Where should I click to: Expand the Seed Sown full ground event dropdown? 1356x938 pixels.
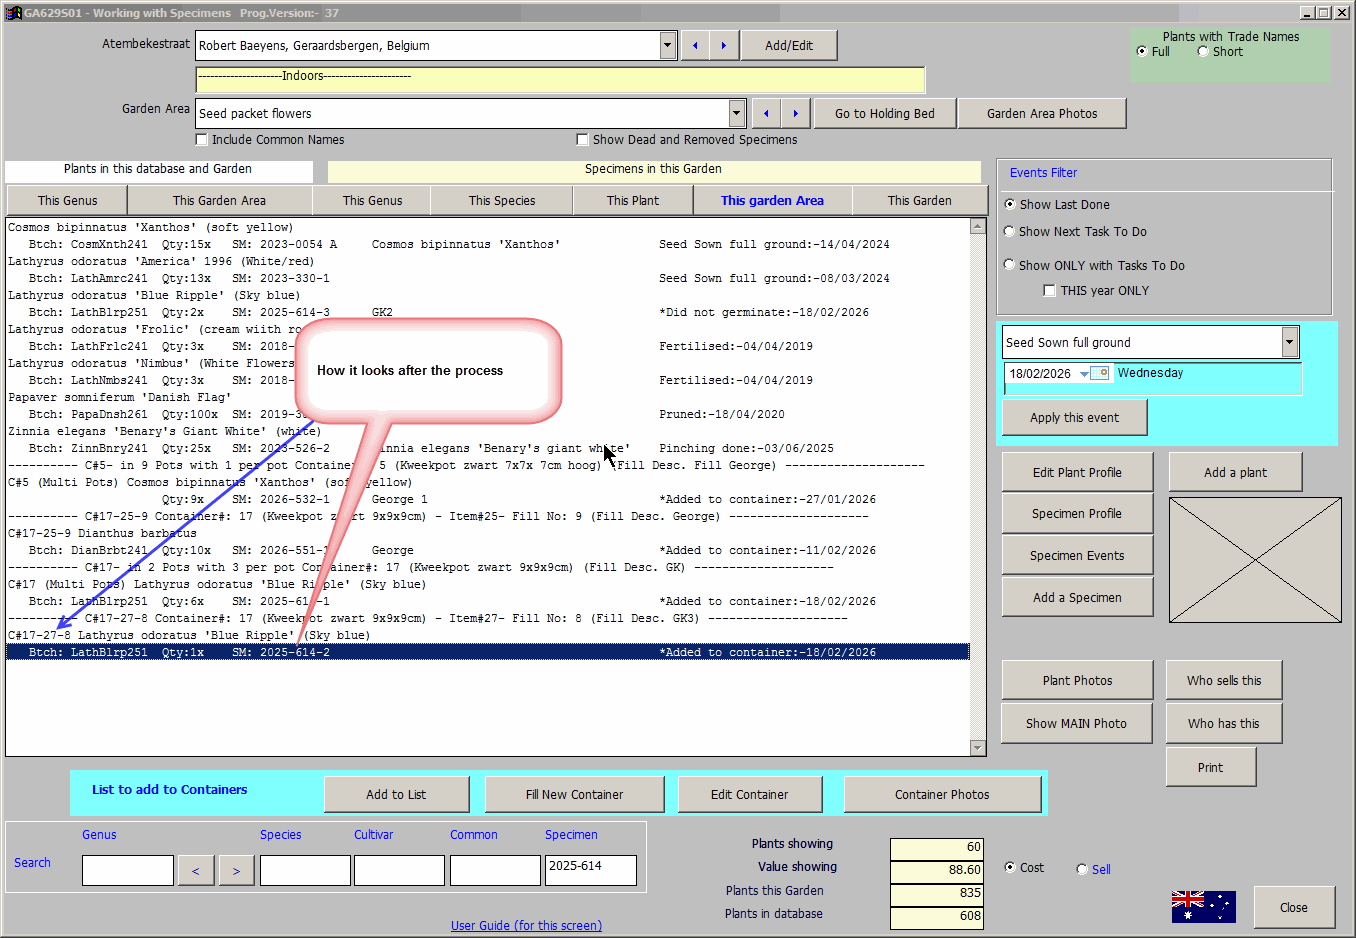click(x=1289, y=342)
